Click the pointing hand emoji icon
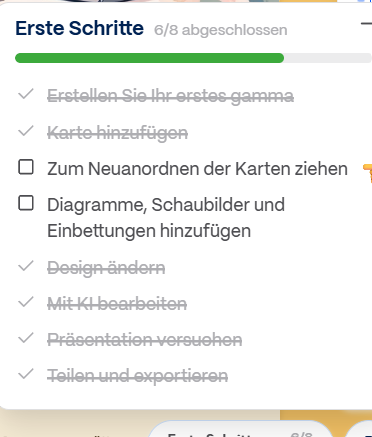Image resolution: width=372 pixels, height=437 pixels. point(367,172)
